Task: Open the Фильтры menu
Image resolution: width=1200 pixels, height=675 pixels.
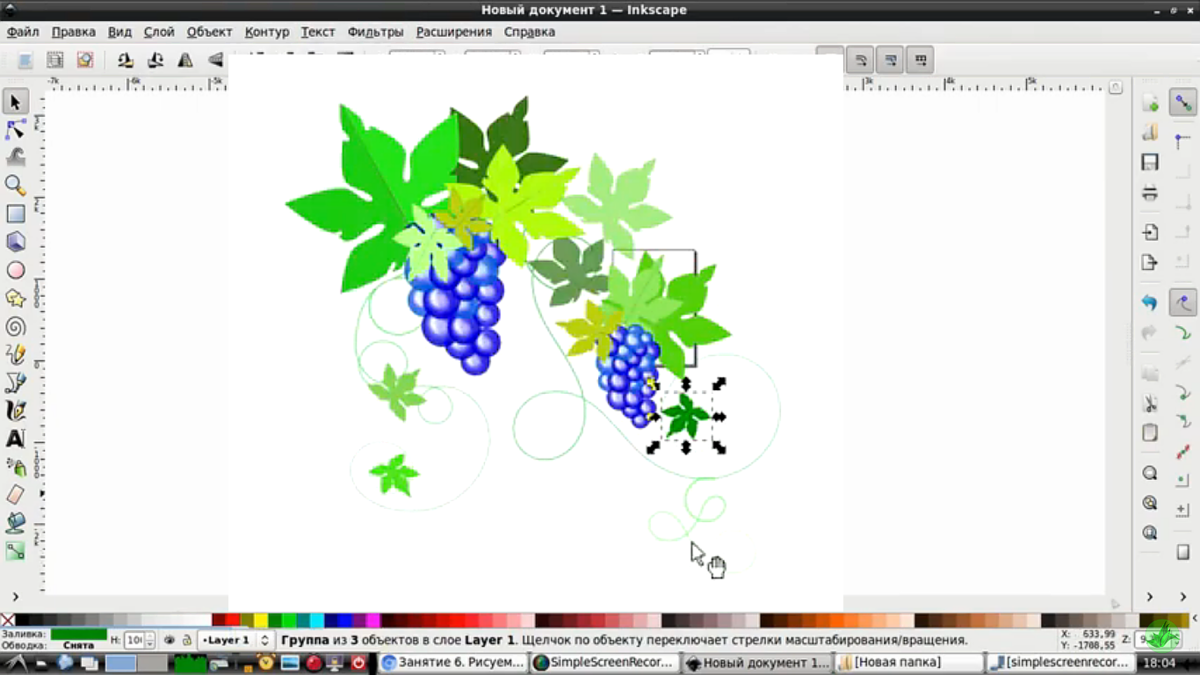Action: tap(375, 32)
